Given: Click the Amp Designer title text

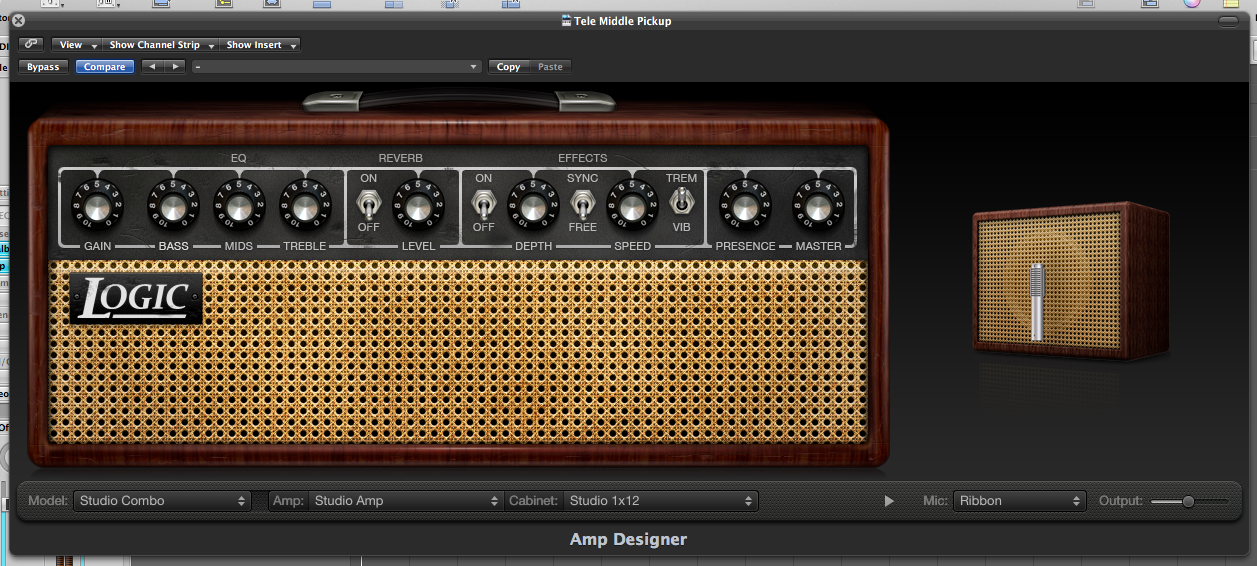Looking at the screenshot, I should click(628, 539).
